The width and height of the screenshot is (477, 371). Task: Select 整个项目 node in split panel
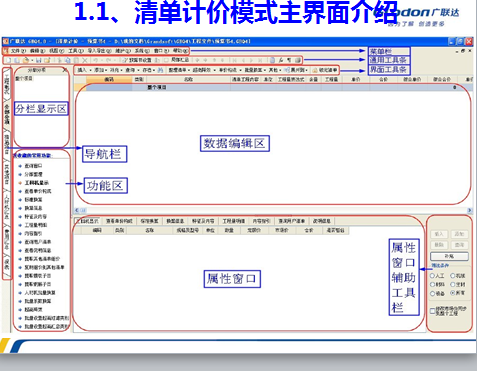24,78
